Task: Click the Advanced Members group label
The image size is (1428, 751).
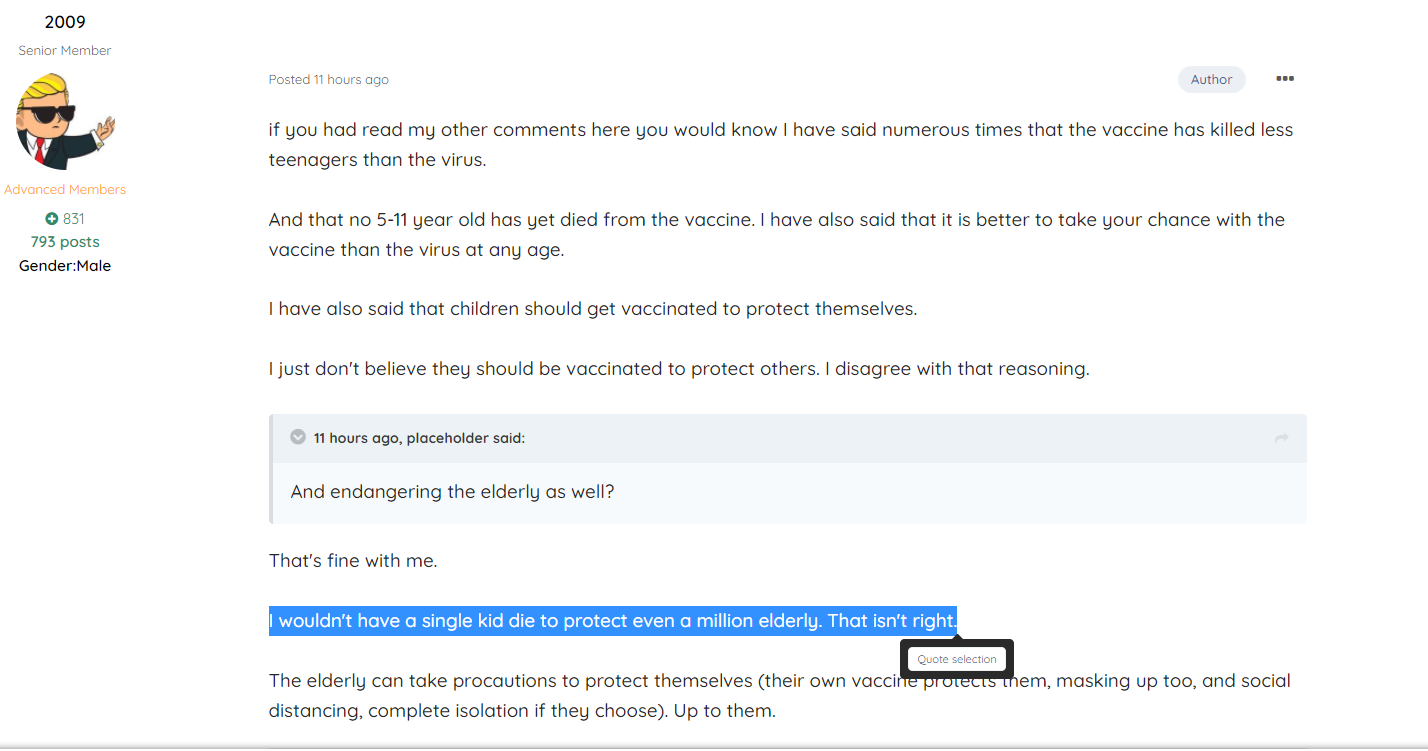Action: (x=65, y=189)
